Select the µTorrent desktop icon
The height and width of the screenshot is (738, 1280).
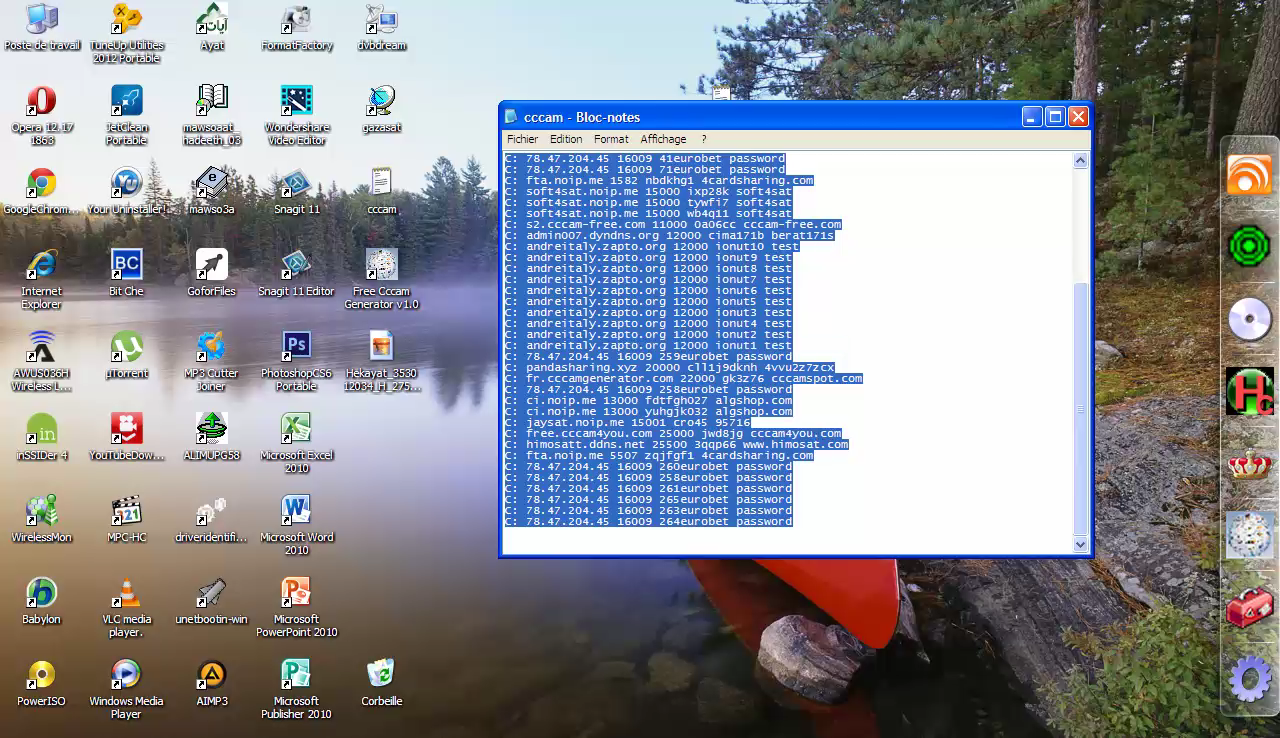(x=126, y=348)
